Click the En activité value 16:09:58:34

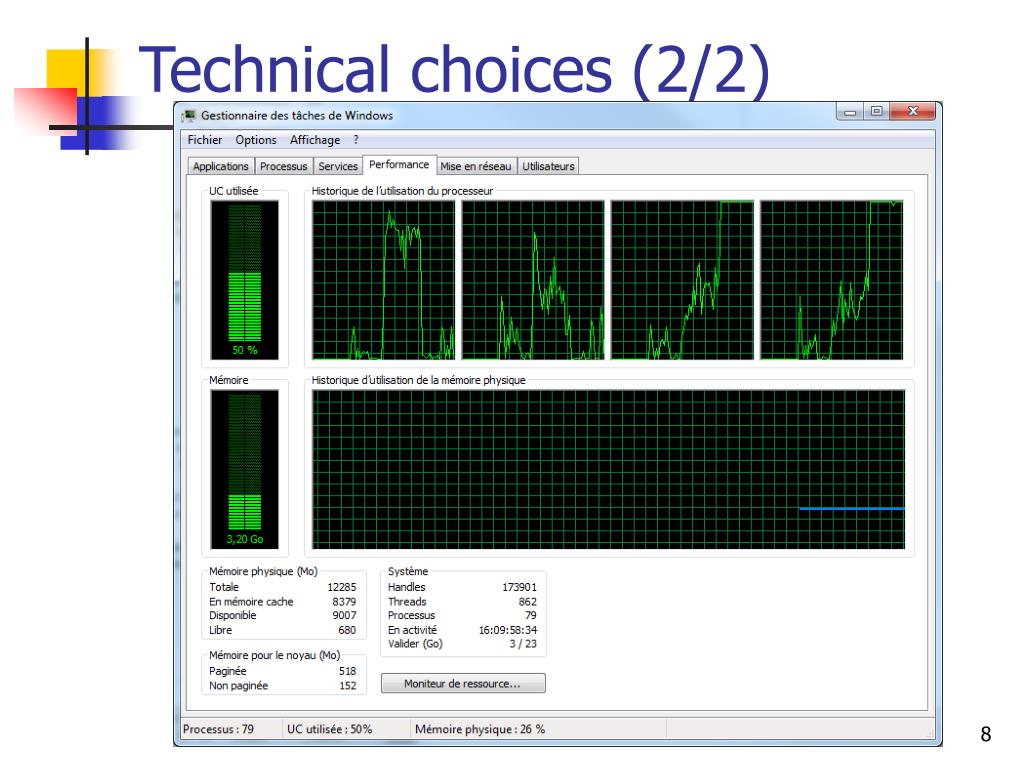coord(508,630)
